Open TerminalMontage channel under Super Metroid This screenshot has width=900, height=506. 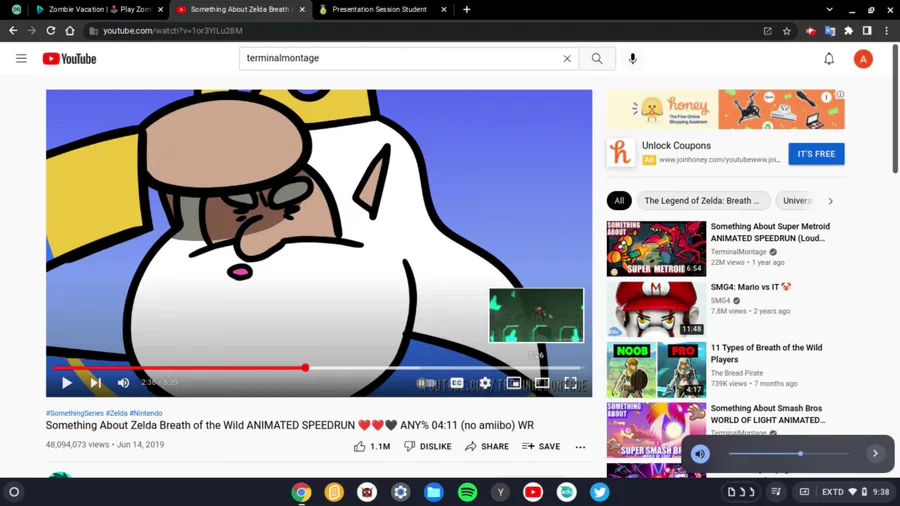pyautogui.click(x=738, y=252)
